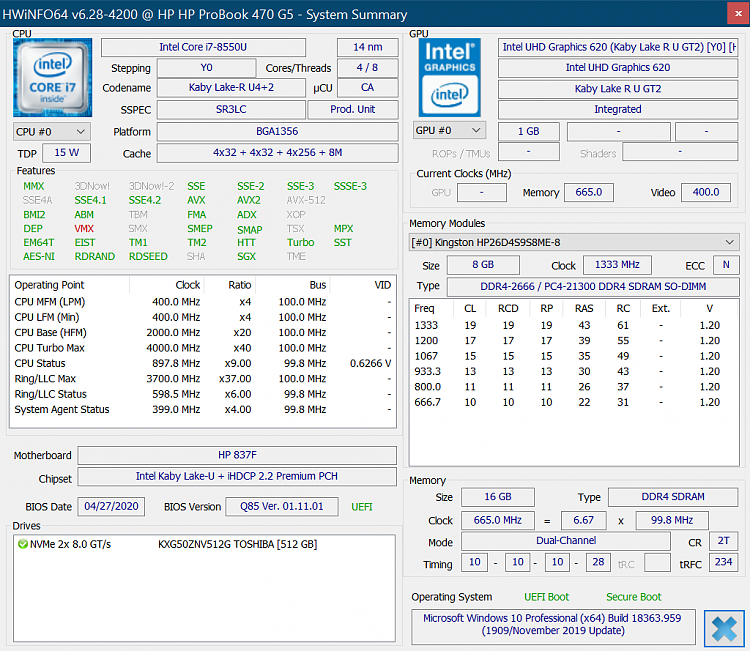Viewport: 750px width, 651px height.
Task: Click the green UEFI label beside BIOS Version
Action: point(362,507)
